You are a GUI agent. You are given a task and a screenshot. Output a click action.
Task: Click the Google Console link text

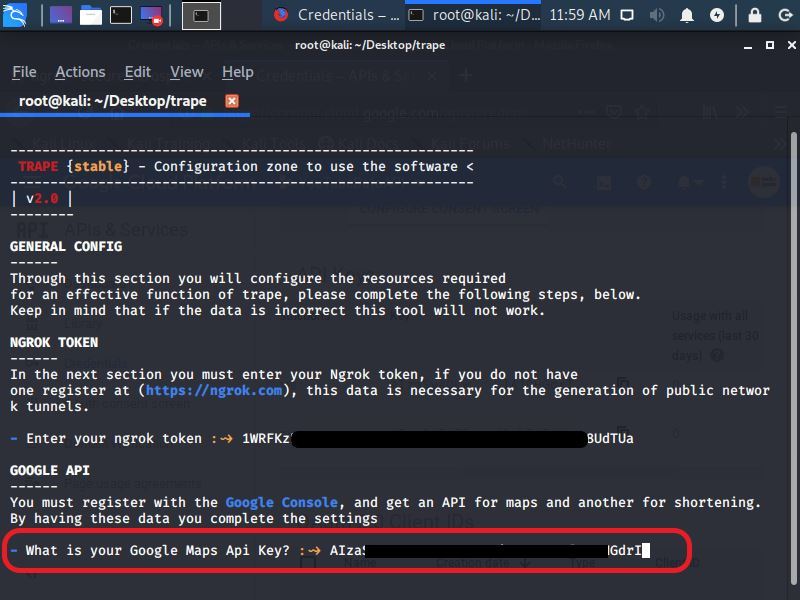[282, 502]
